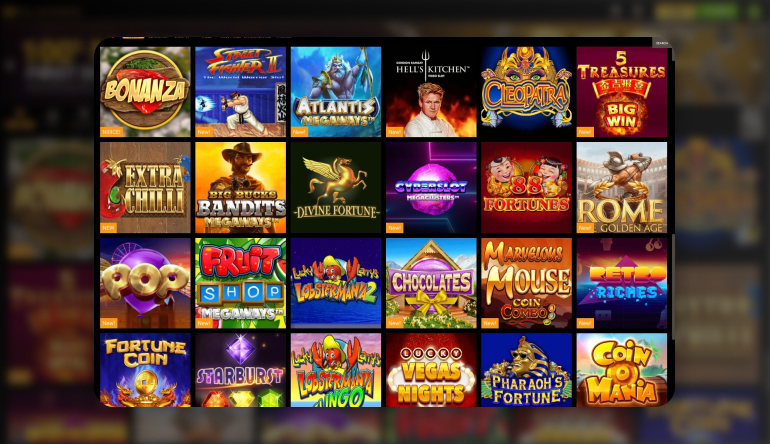Open the Cleopatra game tile
The image size is (770, 444).
click(x=526, y=92)
